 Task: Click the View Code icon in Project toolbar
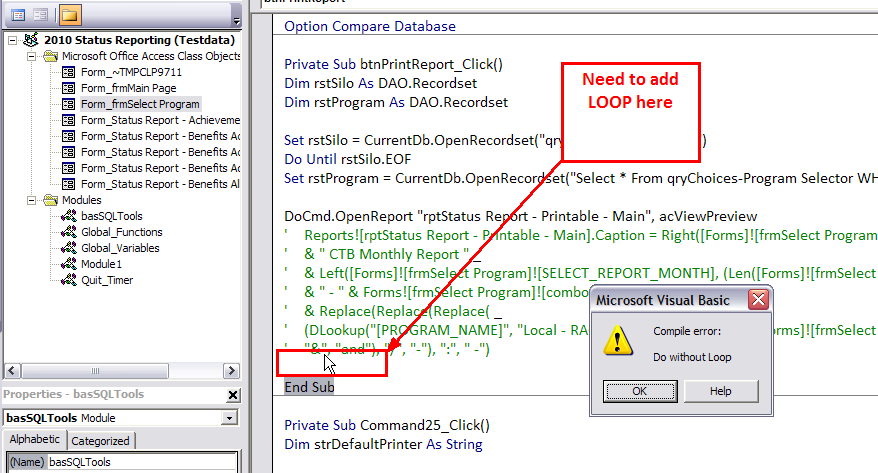coord(18,15)
